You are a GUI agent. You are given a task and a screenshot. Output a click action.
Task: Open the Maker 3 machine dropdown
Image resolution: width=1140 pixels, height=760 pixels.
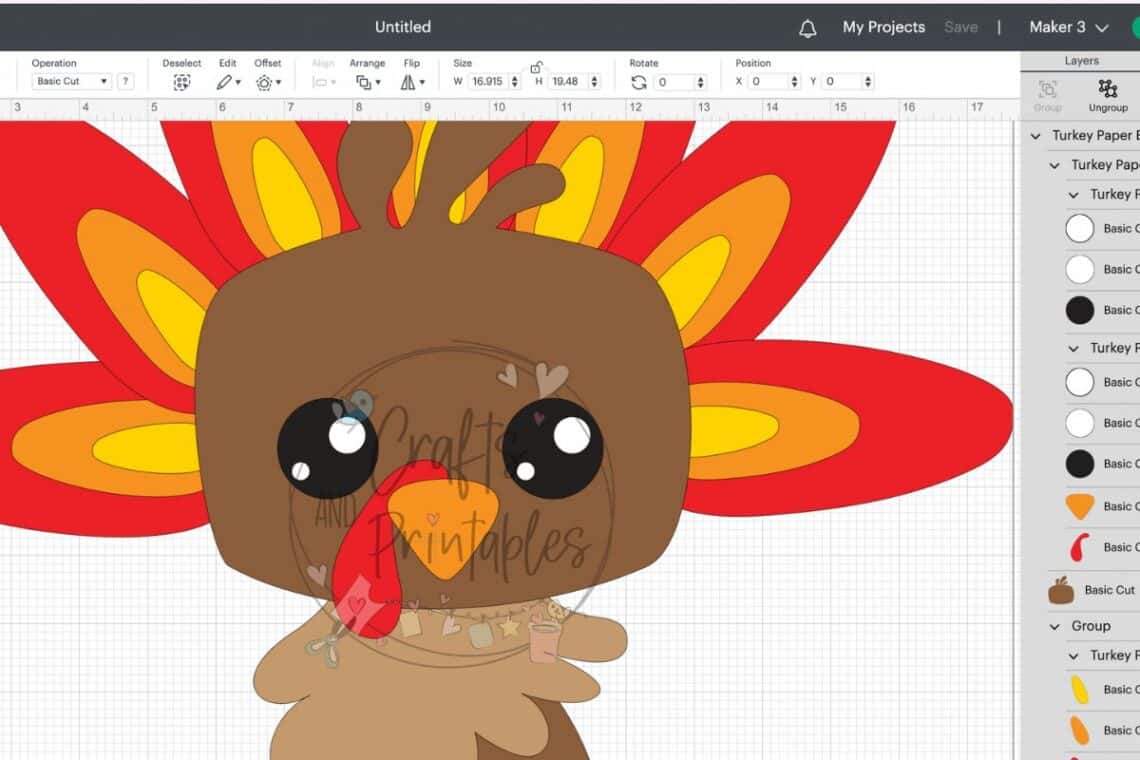point(1068,28)
